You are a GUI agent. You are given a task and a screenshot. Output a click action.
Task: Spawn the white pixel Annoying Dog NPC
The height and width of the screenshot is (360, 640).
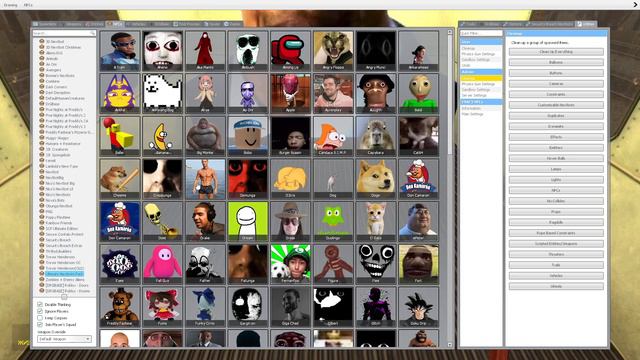(162, 93)
